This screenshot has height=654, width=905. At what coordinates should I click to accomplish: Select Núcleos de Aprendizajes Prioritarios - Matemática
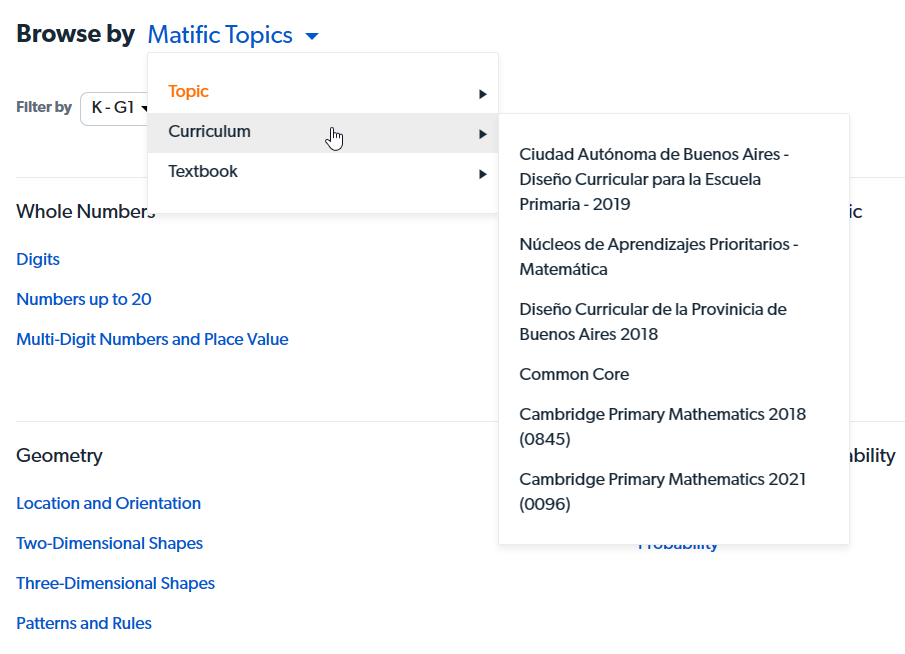659,257
